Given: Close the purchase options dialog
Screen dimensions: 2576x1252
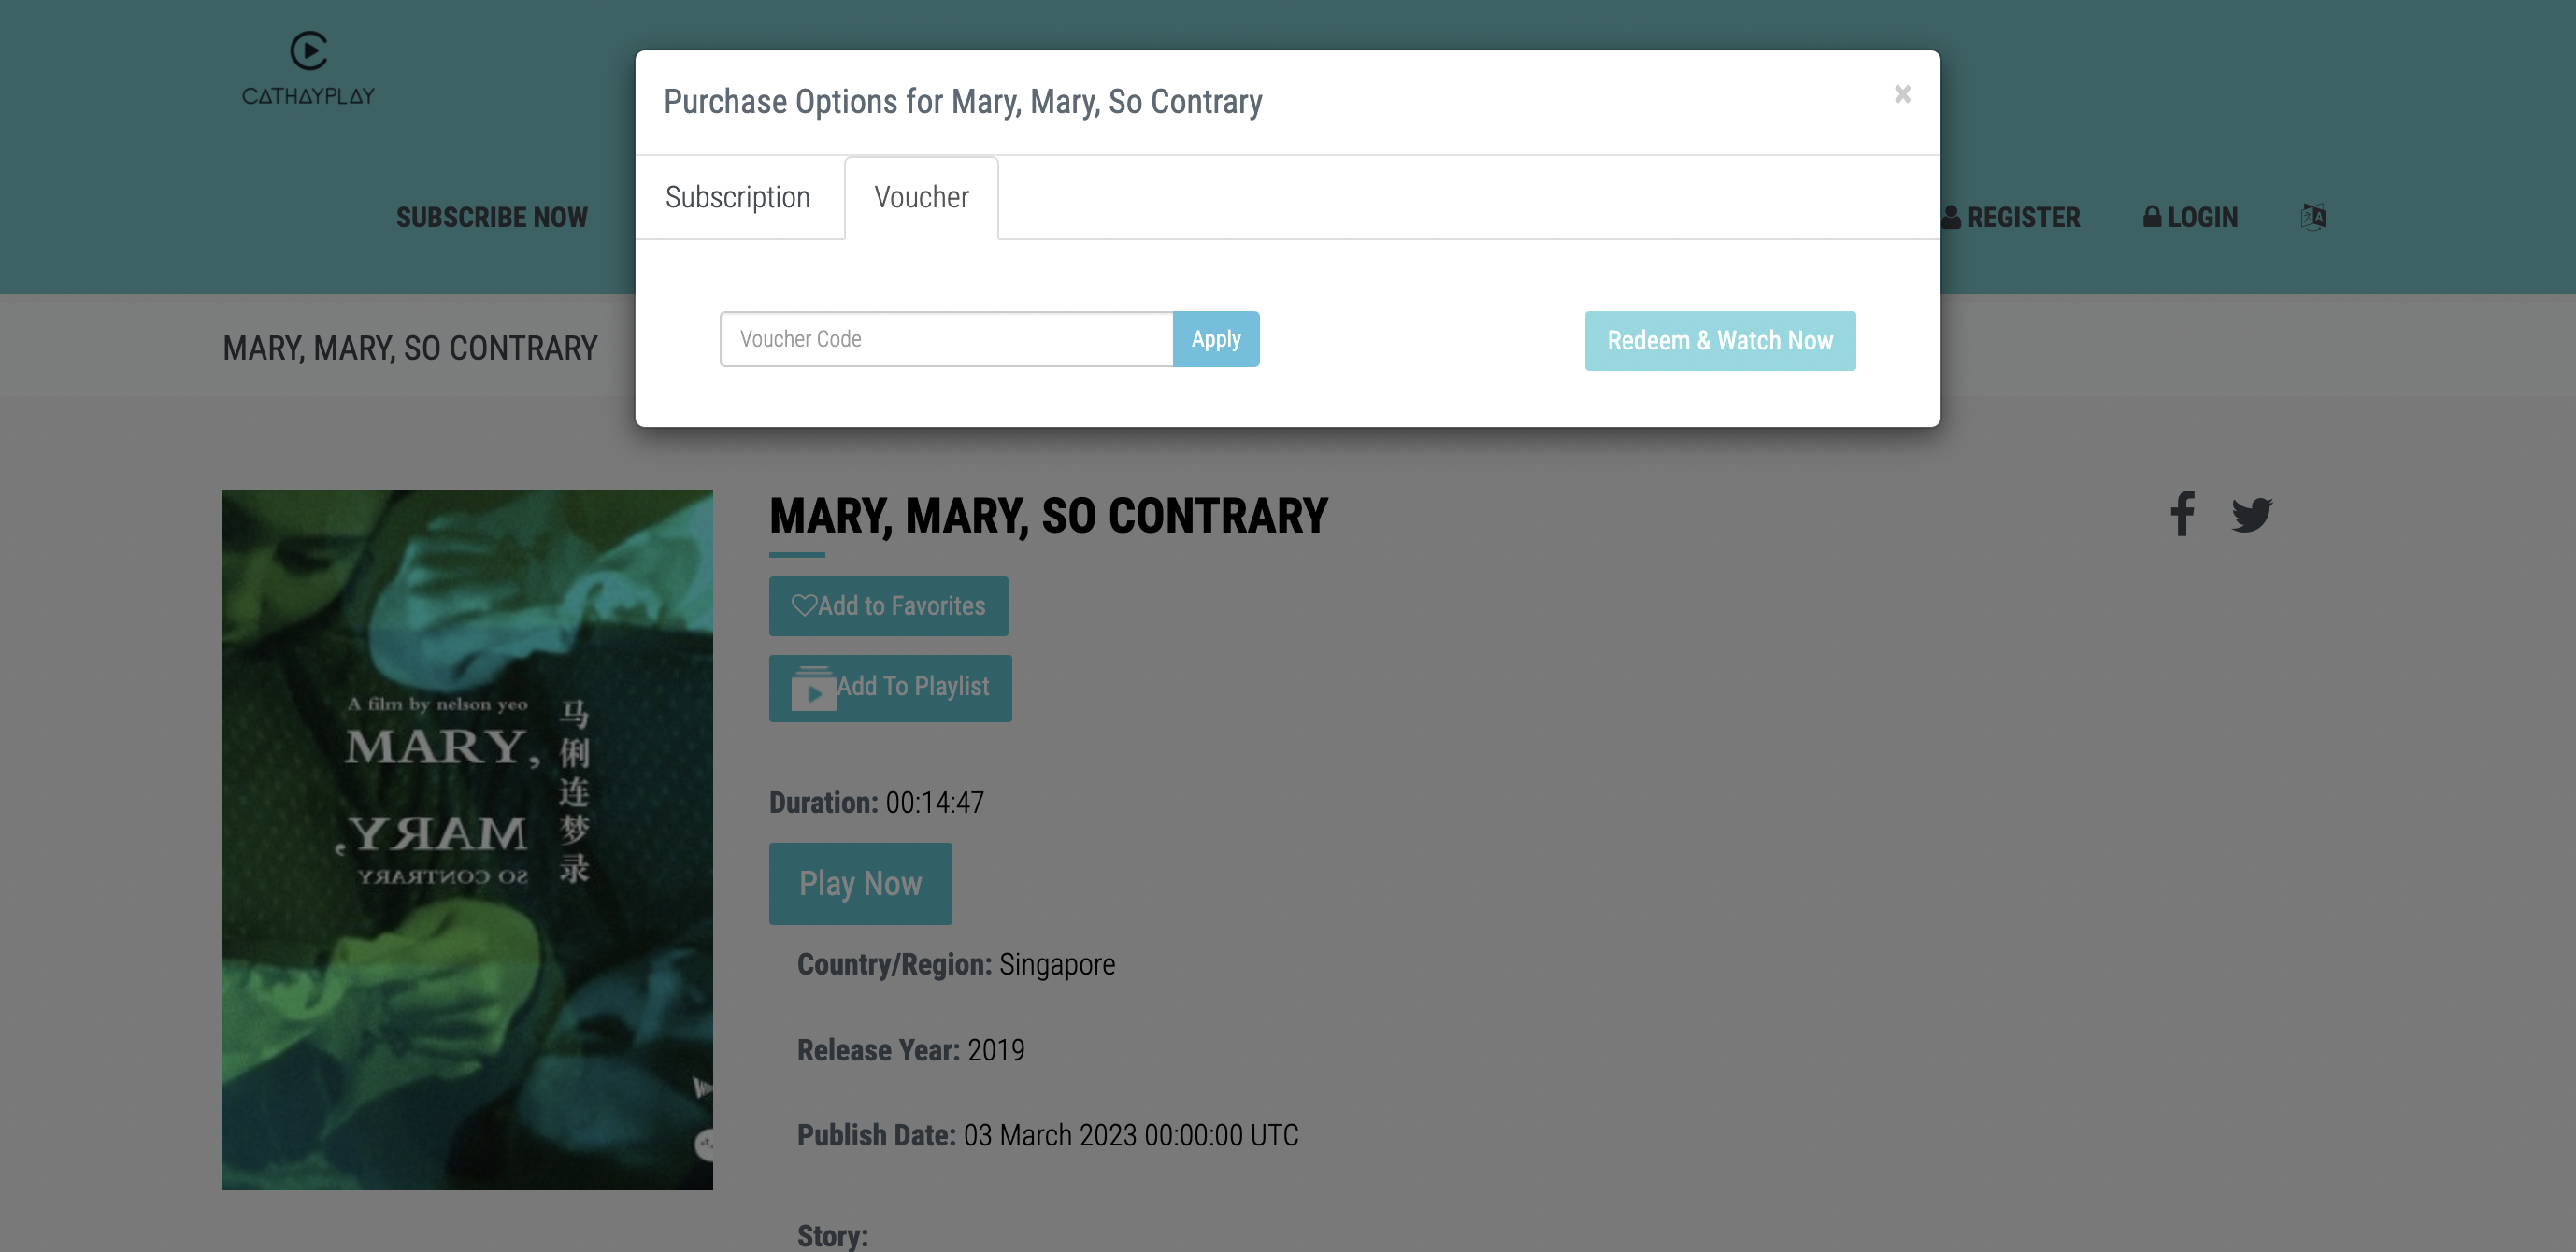Looking at the screenshot, I should point(1902,94).
